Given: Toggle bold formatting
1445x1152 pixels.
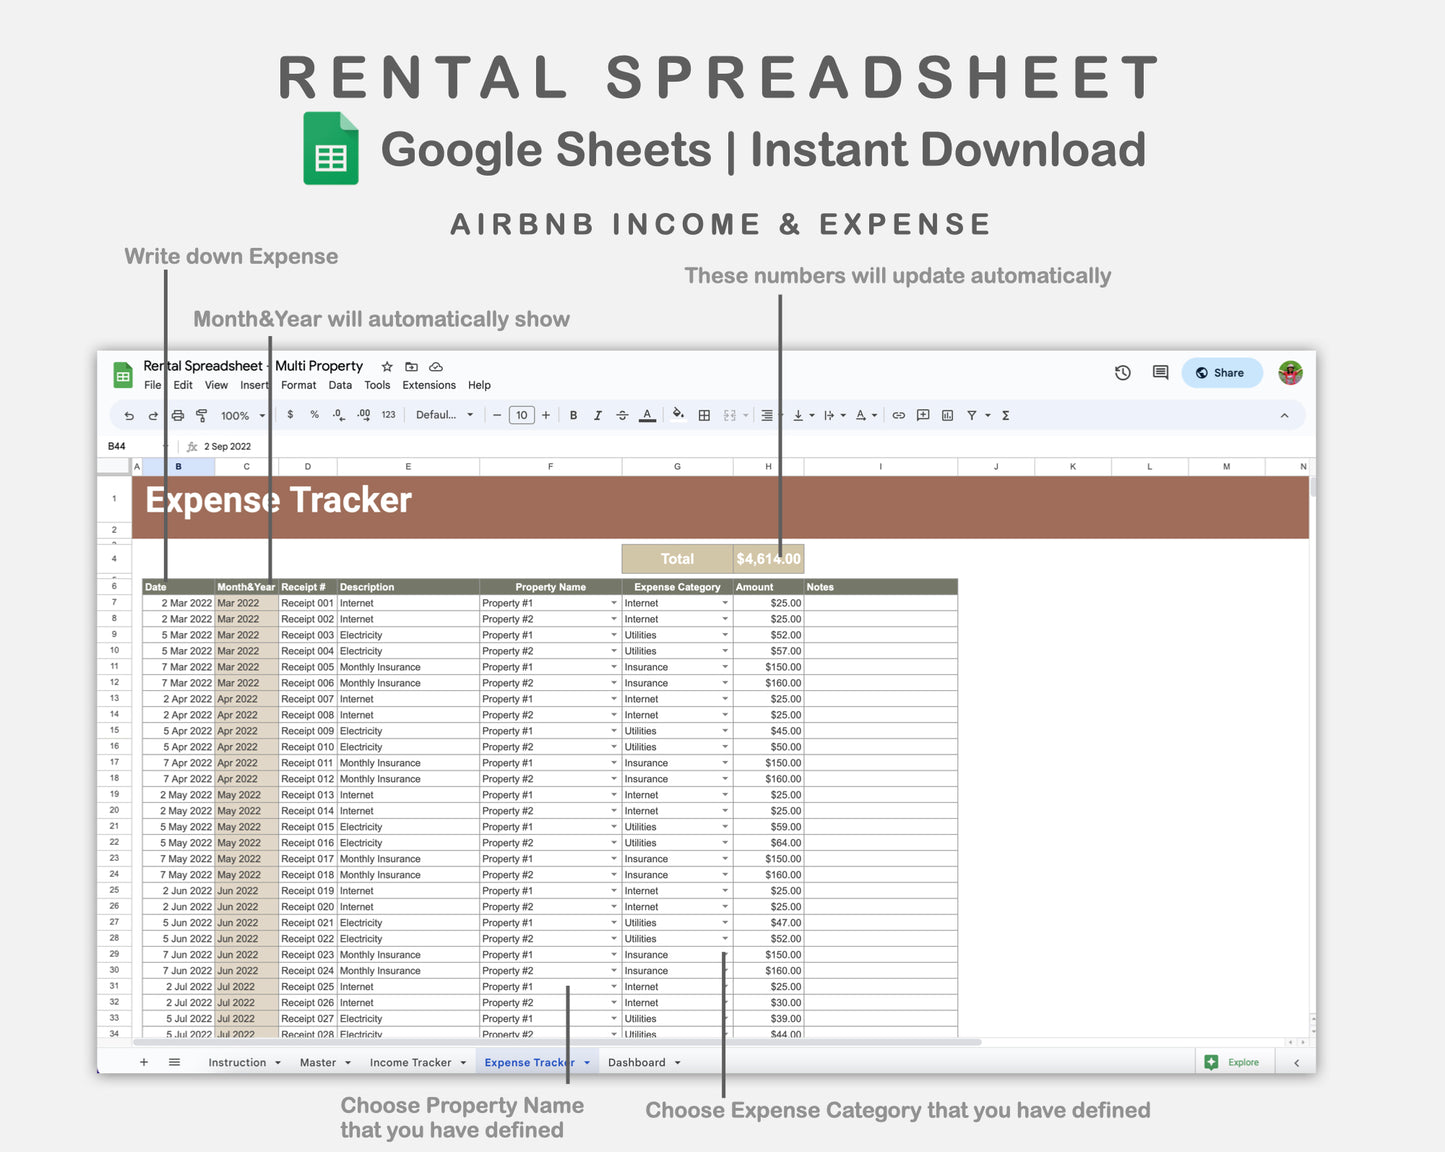Looking at the screenshot, I should [573, 415].
